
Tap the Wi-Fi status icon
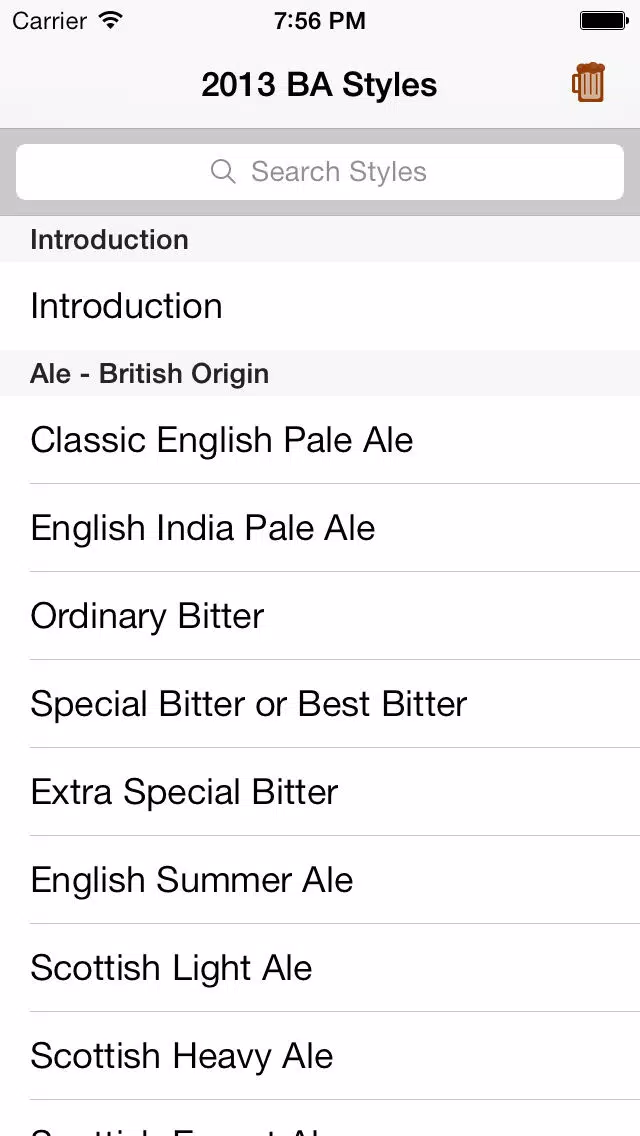coord(110,20)
